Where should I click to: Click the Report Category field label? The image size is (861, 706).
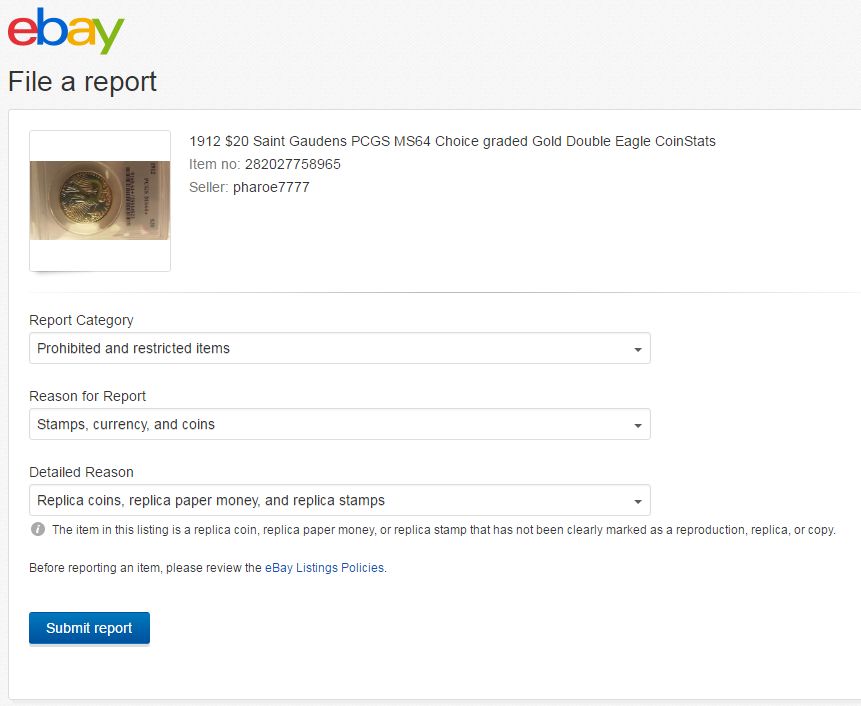pyautogui.click(x=81, y=320)
